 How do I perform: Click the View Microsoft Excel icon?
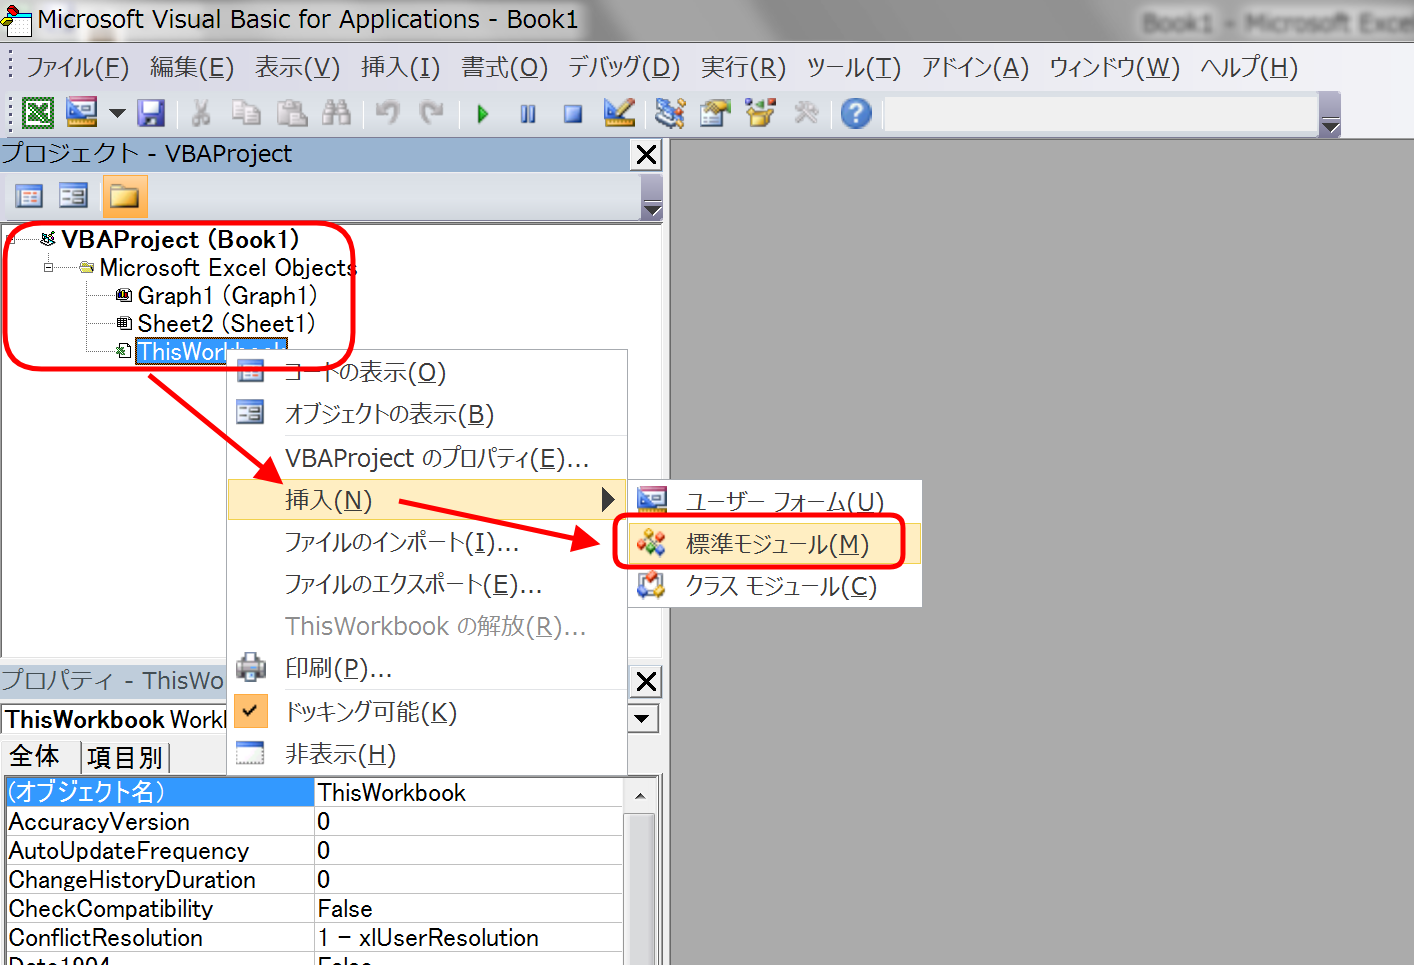(38, 113)
